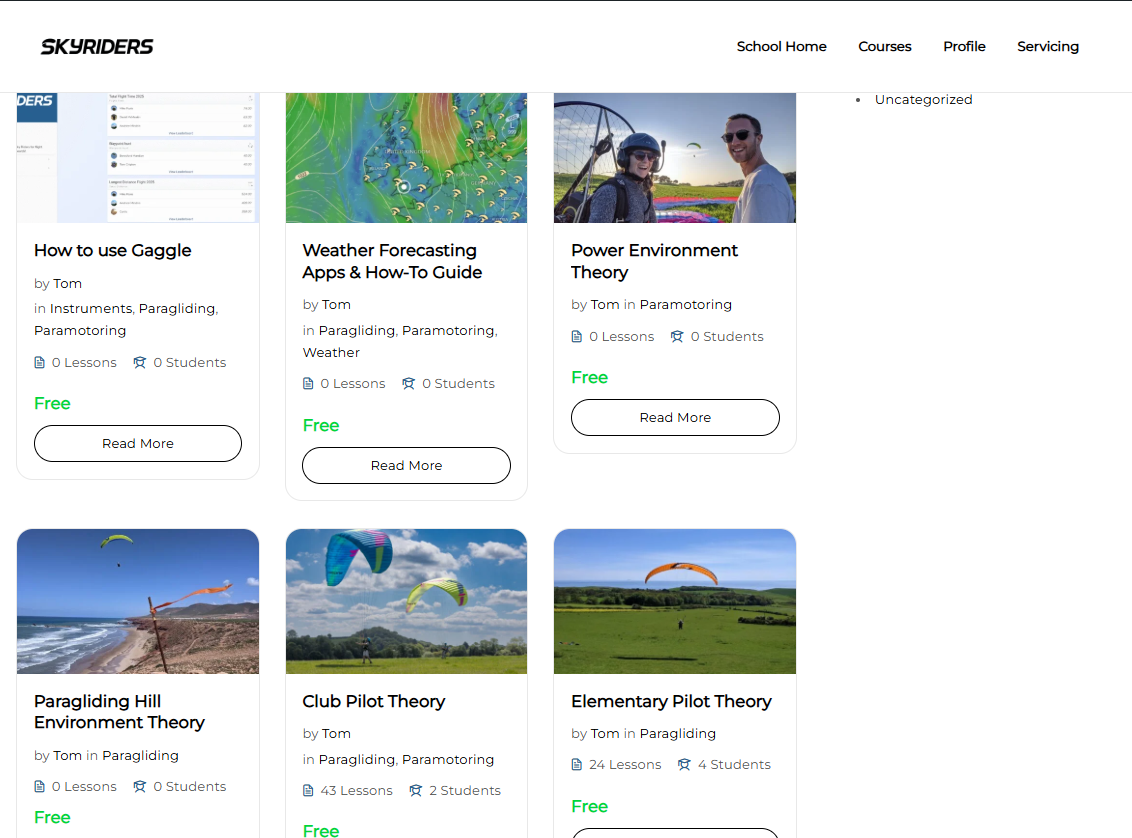Open School Home menu item

tap(781, 46)
